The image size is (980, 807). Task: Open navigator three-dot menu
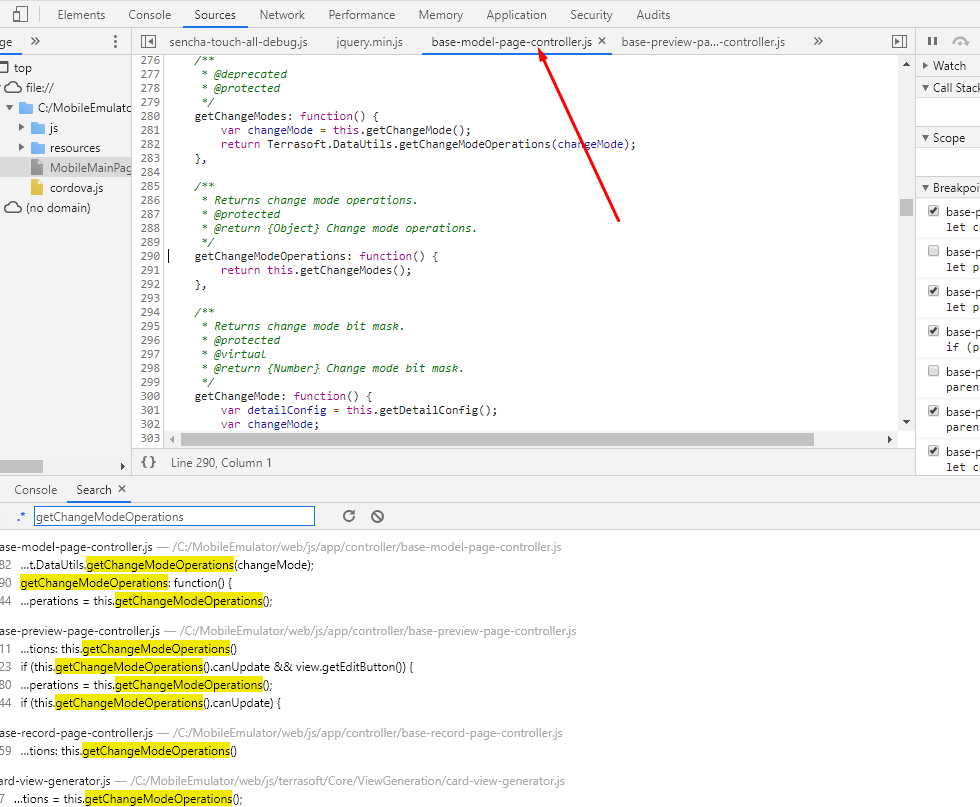115,41
